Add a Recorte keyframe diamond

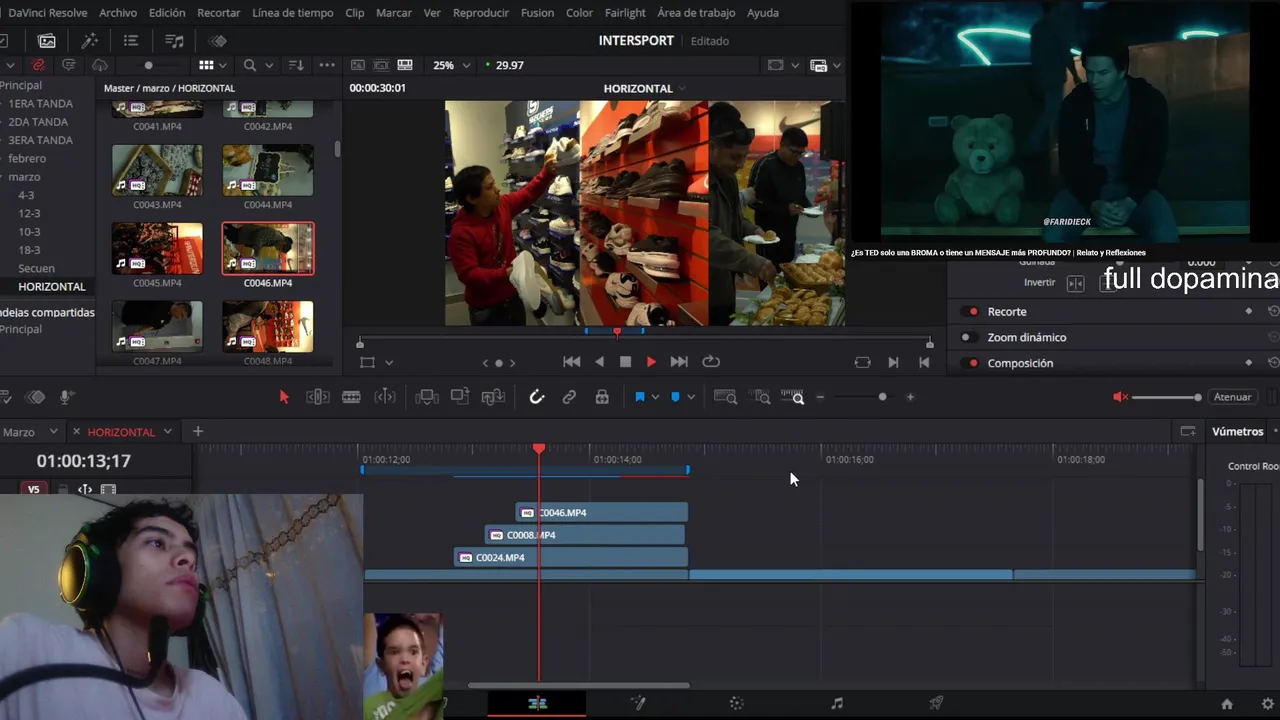coord(1248,311)
